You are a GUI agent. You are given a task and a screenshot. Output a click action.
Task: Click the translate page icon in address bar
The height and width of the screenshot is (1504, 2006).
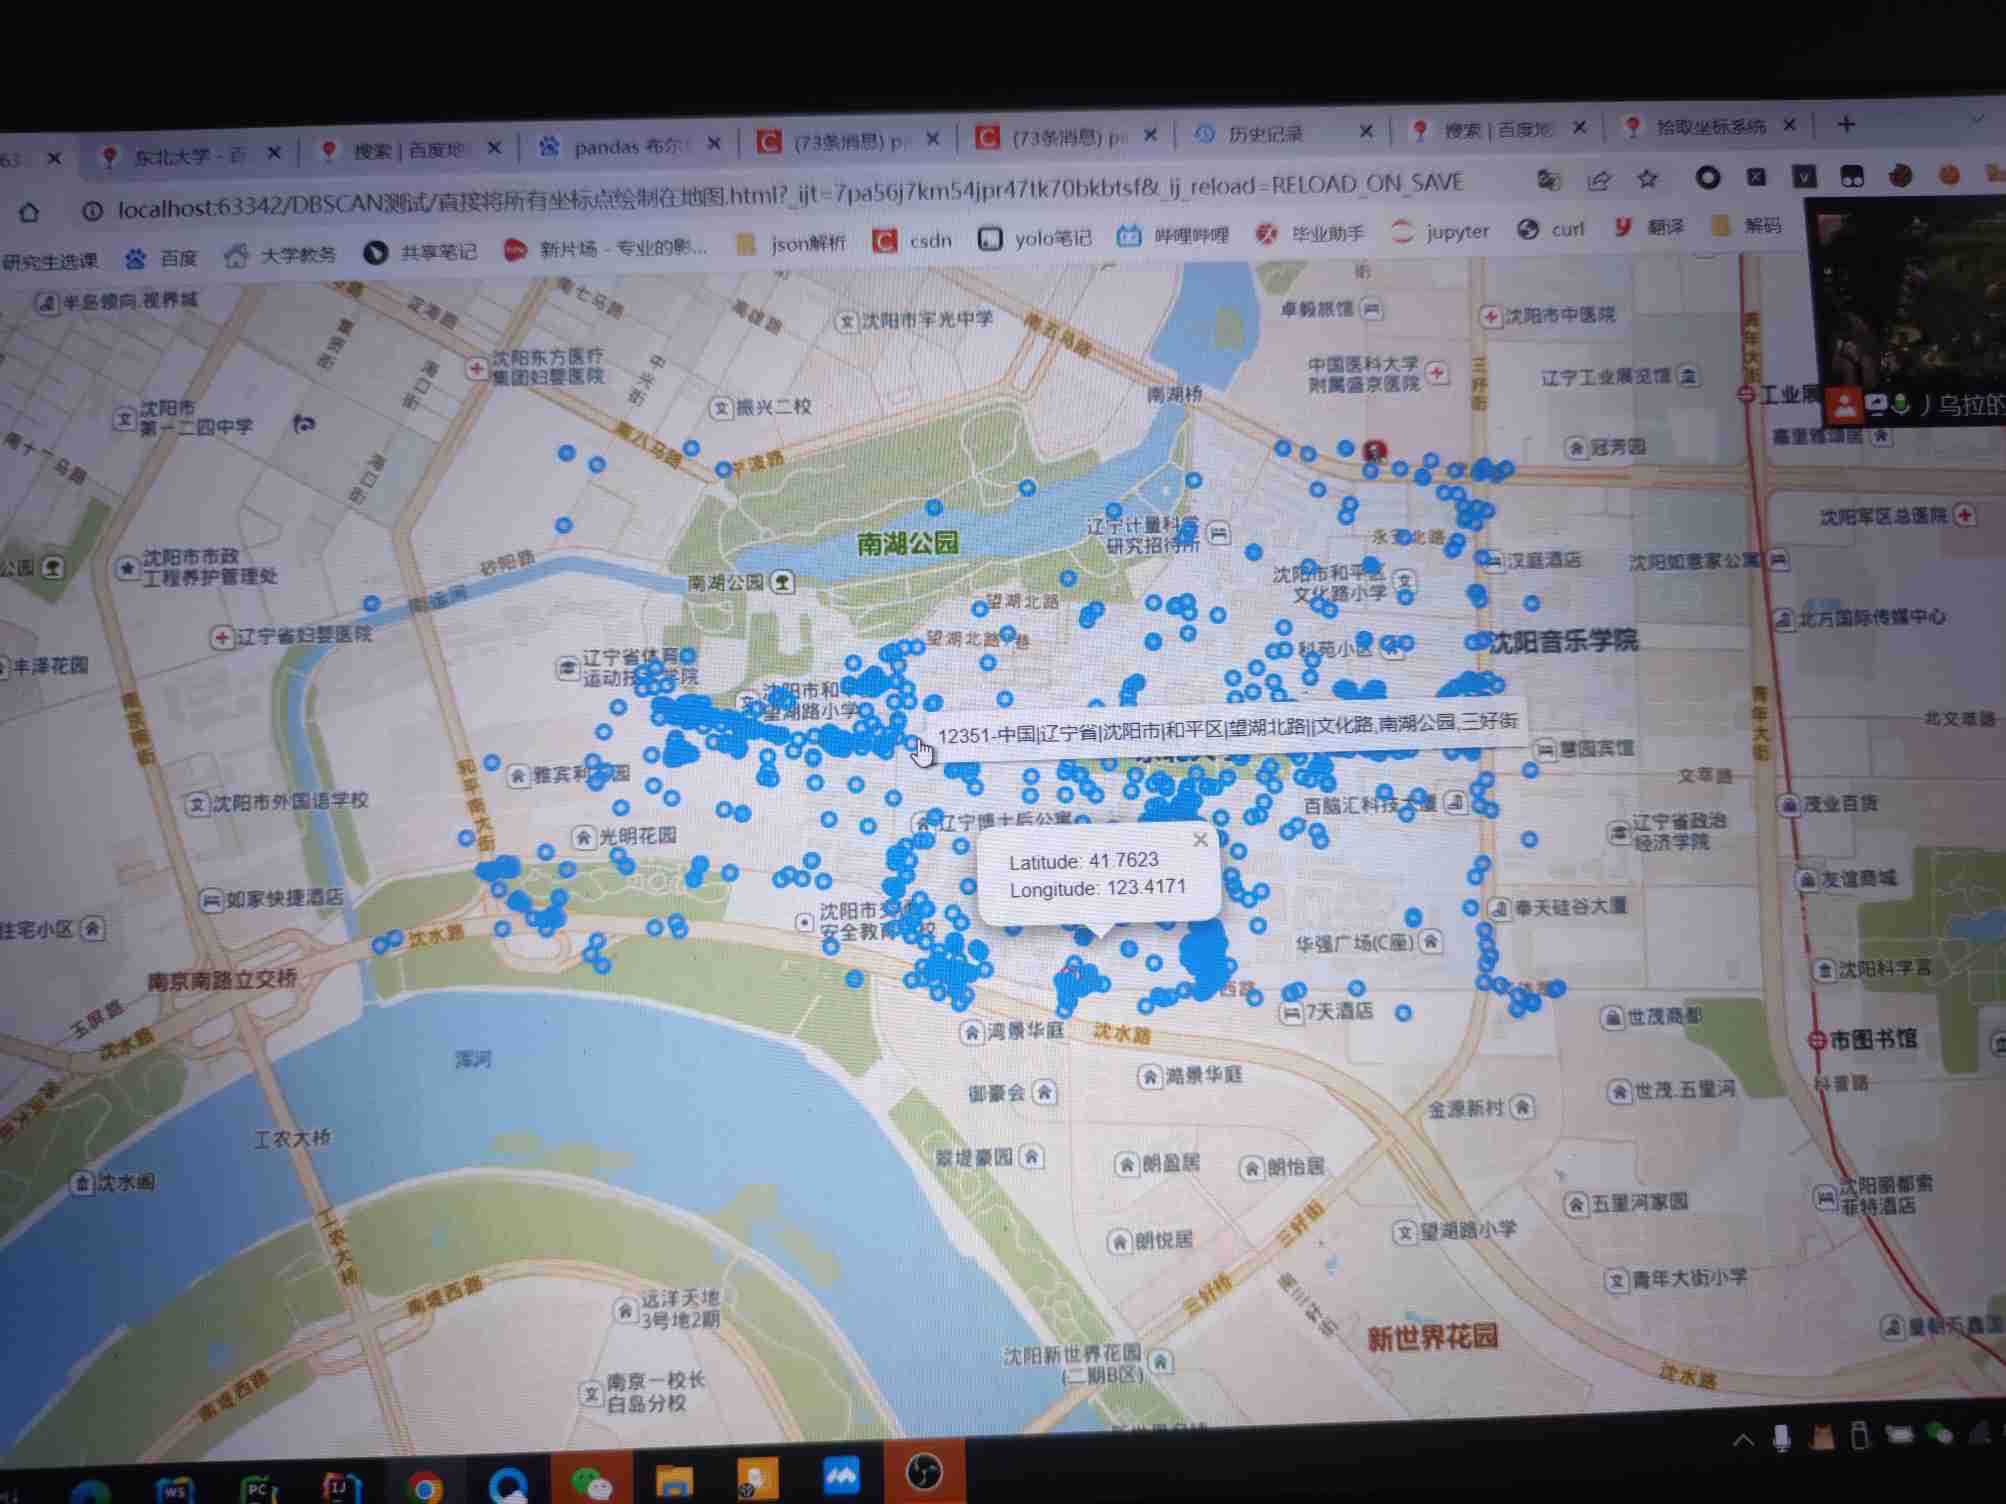(1549, 181)
